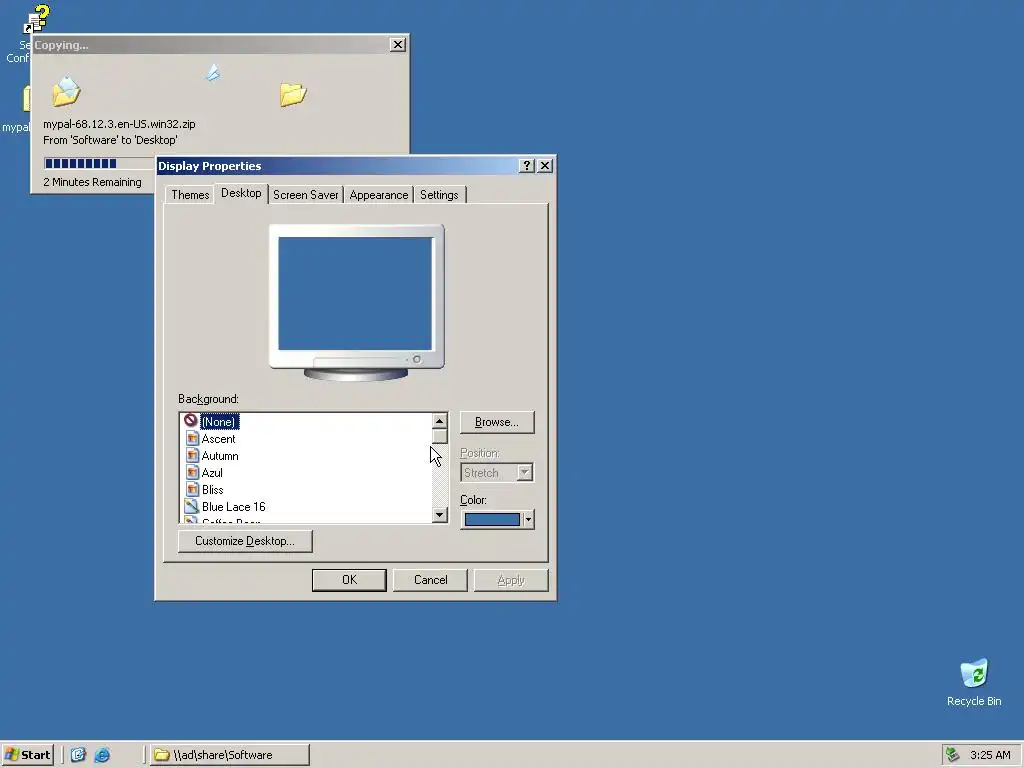Choose the Autumn background
The width and height of the screenshot is (1024, 768).
point(220,456)
